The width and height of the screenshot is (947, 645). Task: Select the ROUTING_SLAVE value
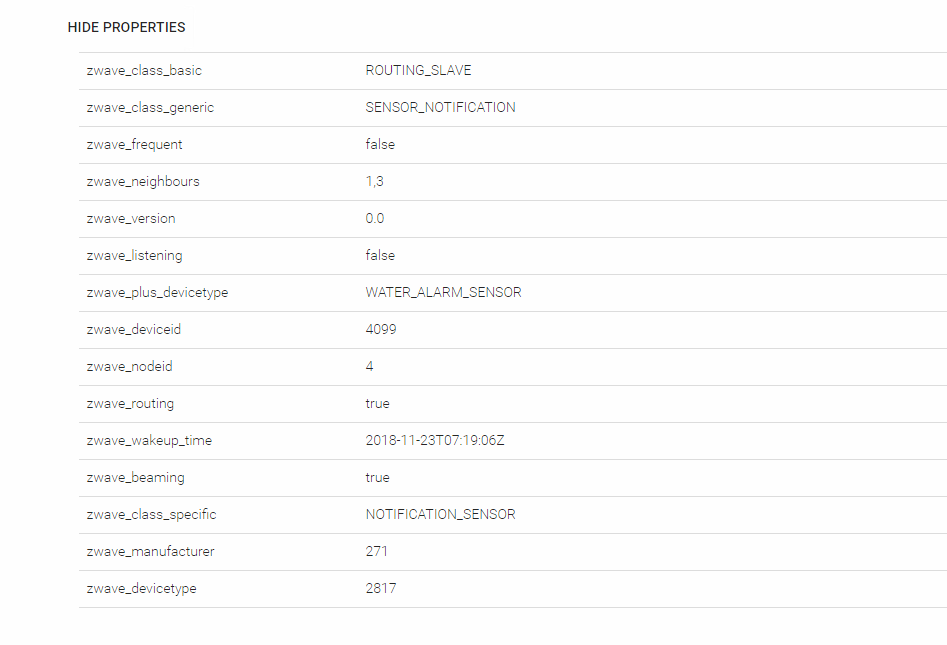(418, 71)
